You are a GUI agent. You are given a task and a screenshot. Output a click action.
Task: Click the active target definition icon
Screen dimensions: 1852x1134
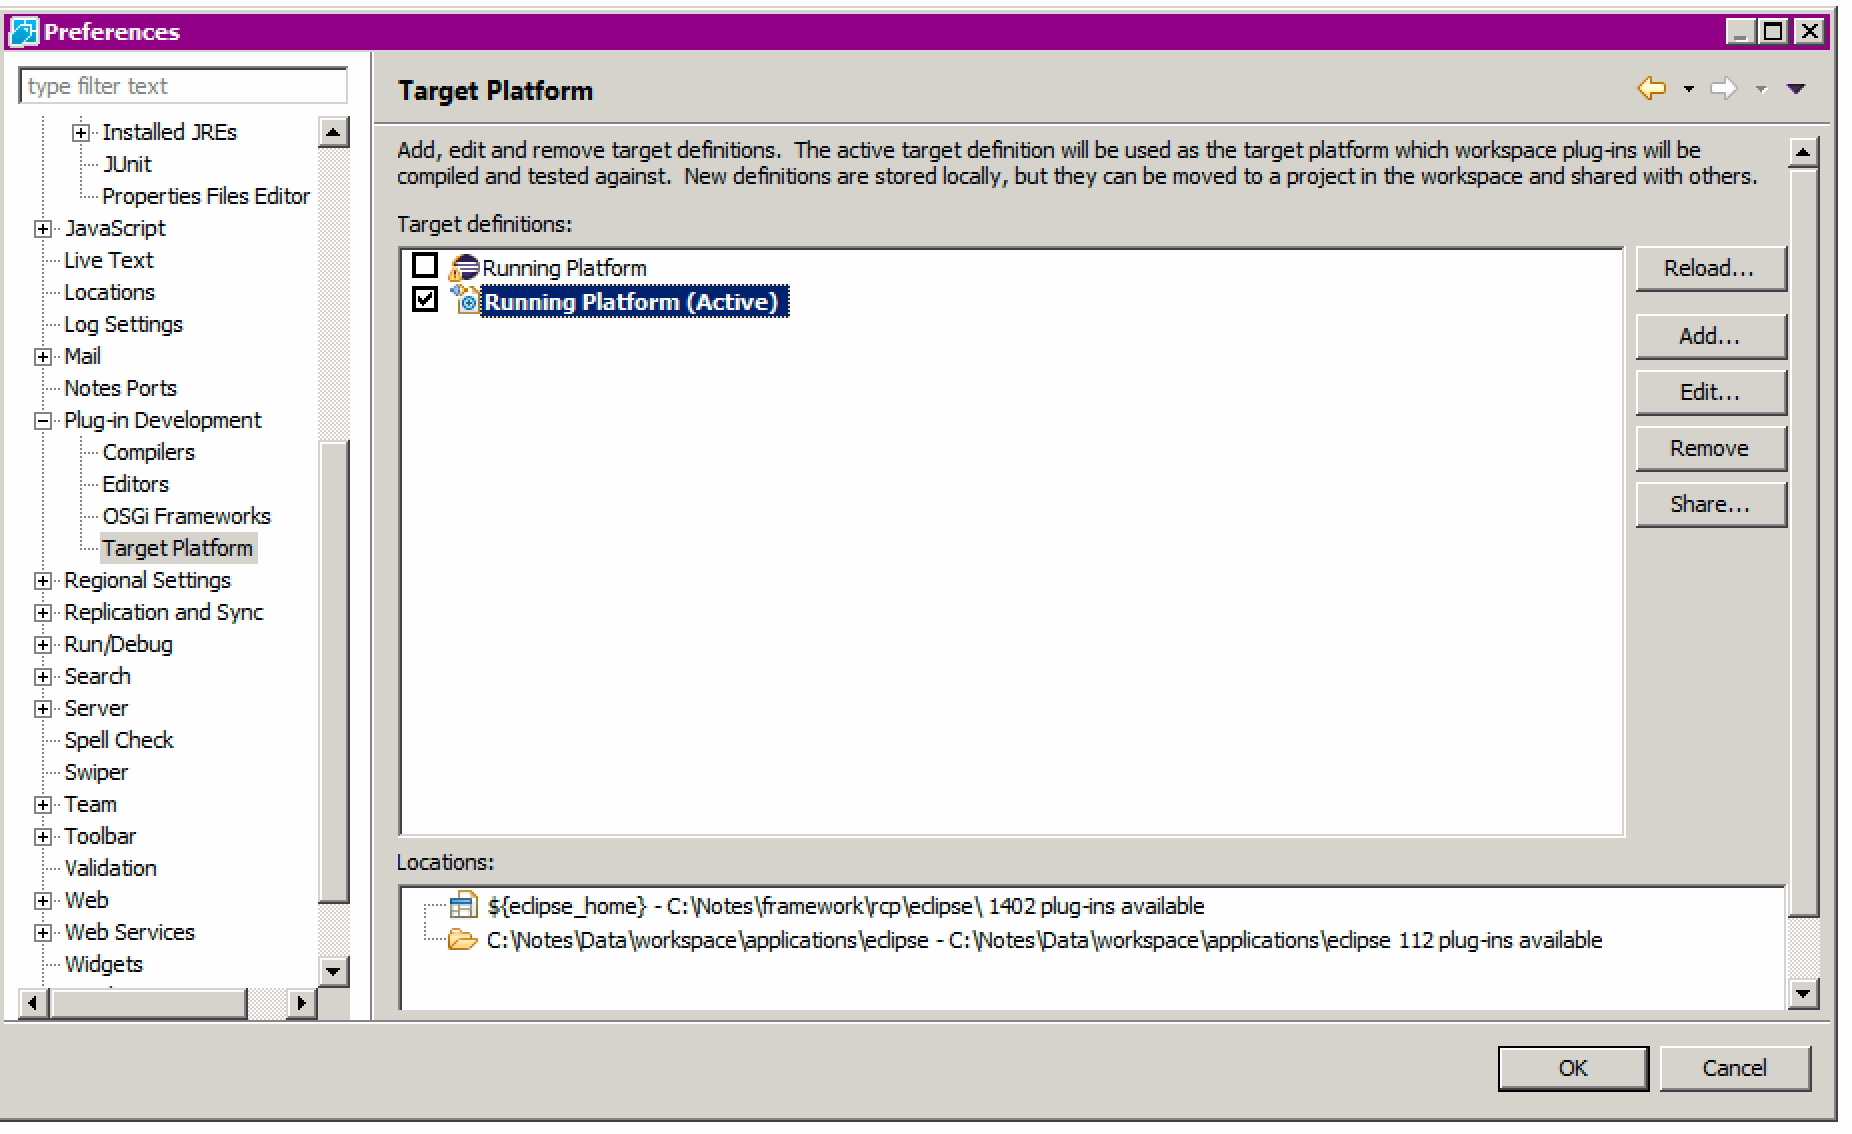coord(464,300)
